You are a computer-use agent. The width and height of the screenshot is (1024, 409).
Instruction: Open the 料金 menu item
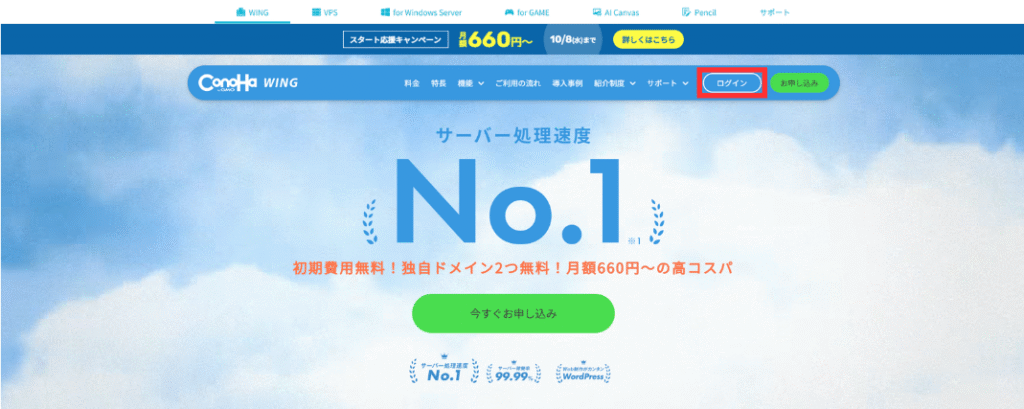(x=412, y=84)
